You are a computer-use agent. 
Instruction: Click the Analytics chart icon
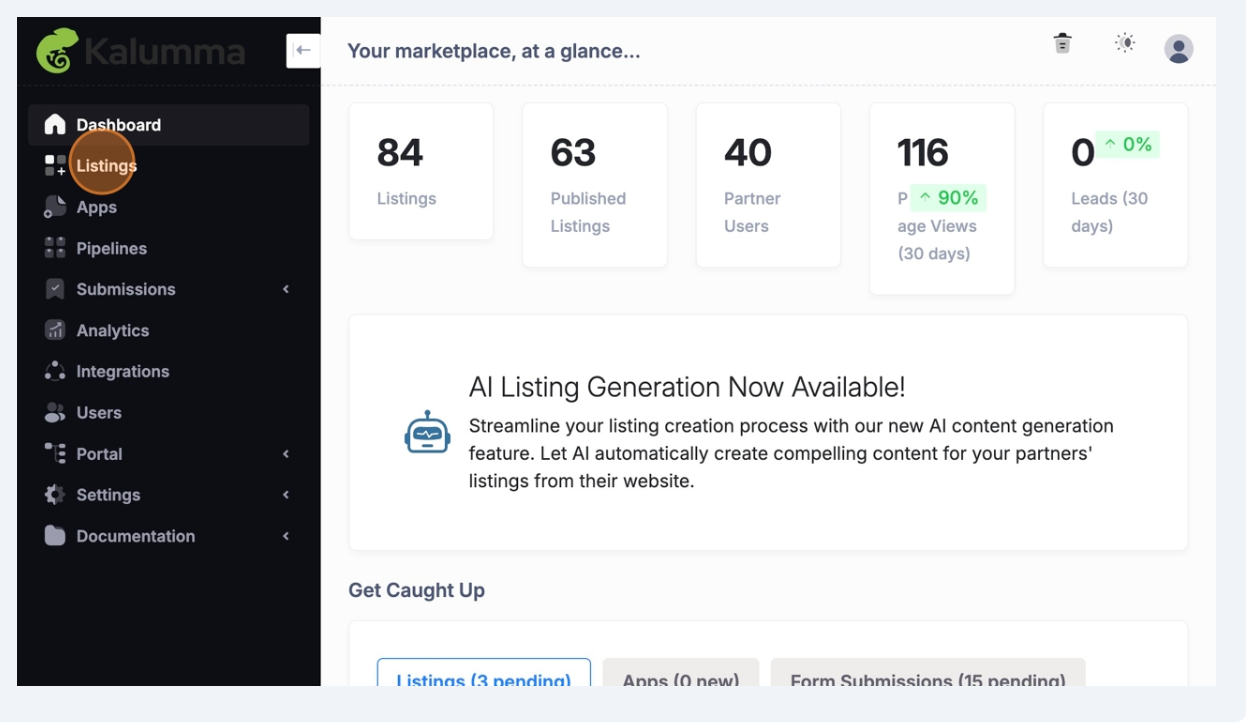55,330
